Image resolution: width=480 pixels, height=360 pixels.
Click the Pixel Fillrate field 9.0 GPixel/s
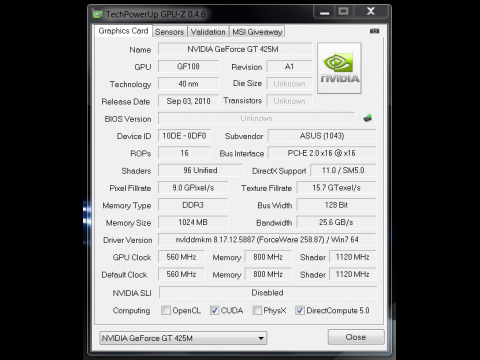[193, 188]
